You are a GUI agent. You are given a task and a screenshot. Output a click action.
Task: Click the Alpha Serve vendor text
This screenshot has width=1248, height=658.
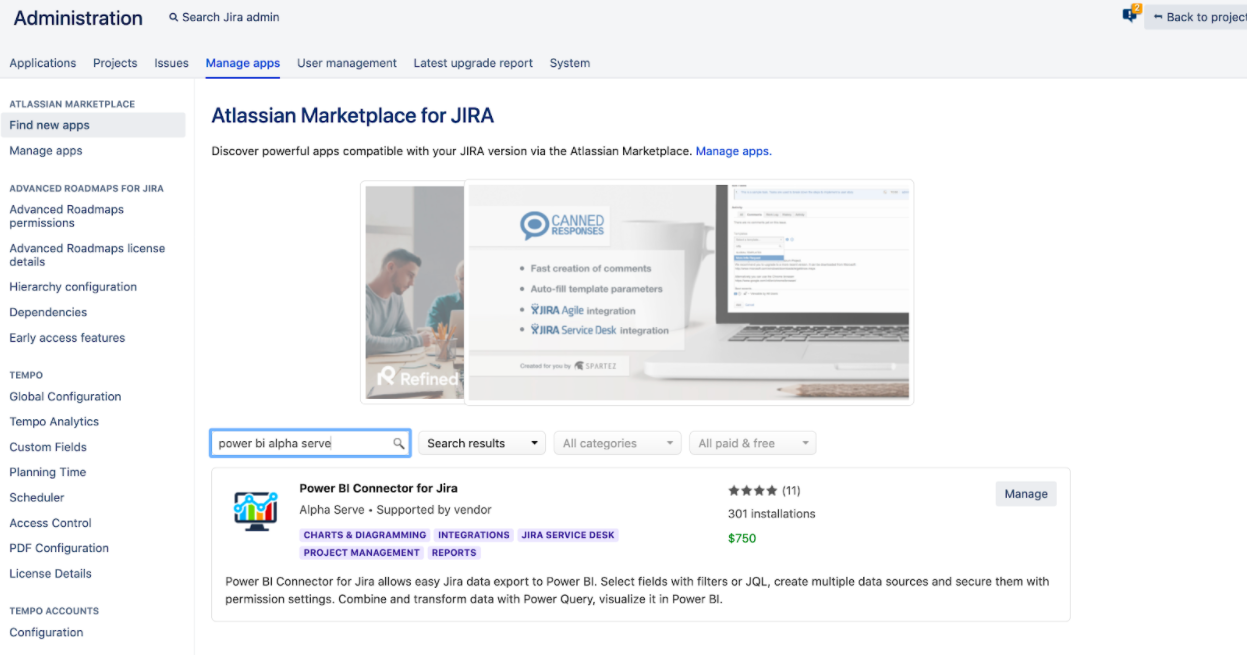click(332, 510)
